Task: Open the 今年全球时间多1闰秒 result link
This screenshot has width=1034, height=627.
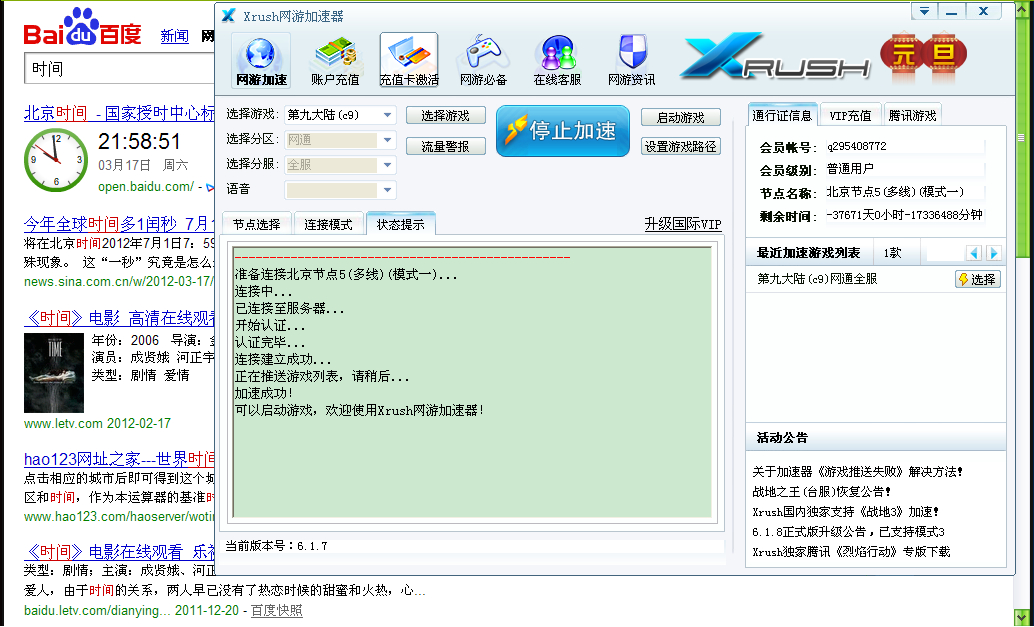Action: pyautogui.click(x=119, y=224)
